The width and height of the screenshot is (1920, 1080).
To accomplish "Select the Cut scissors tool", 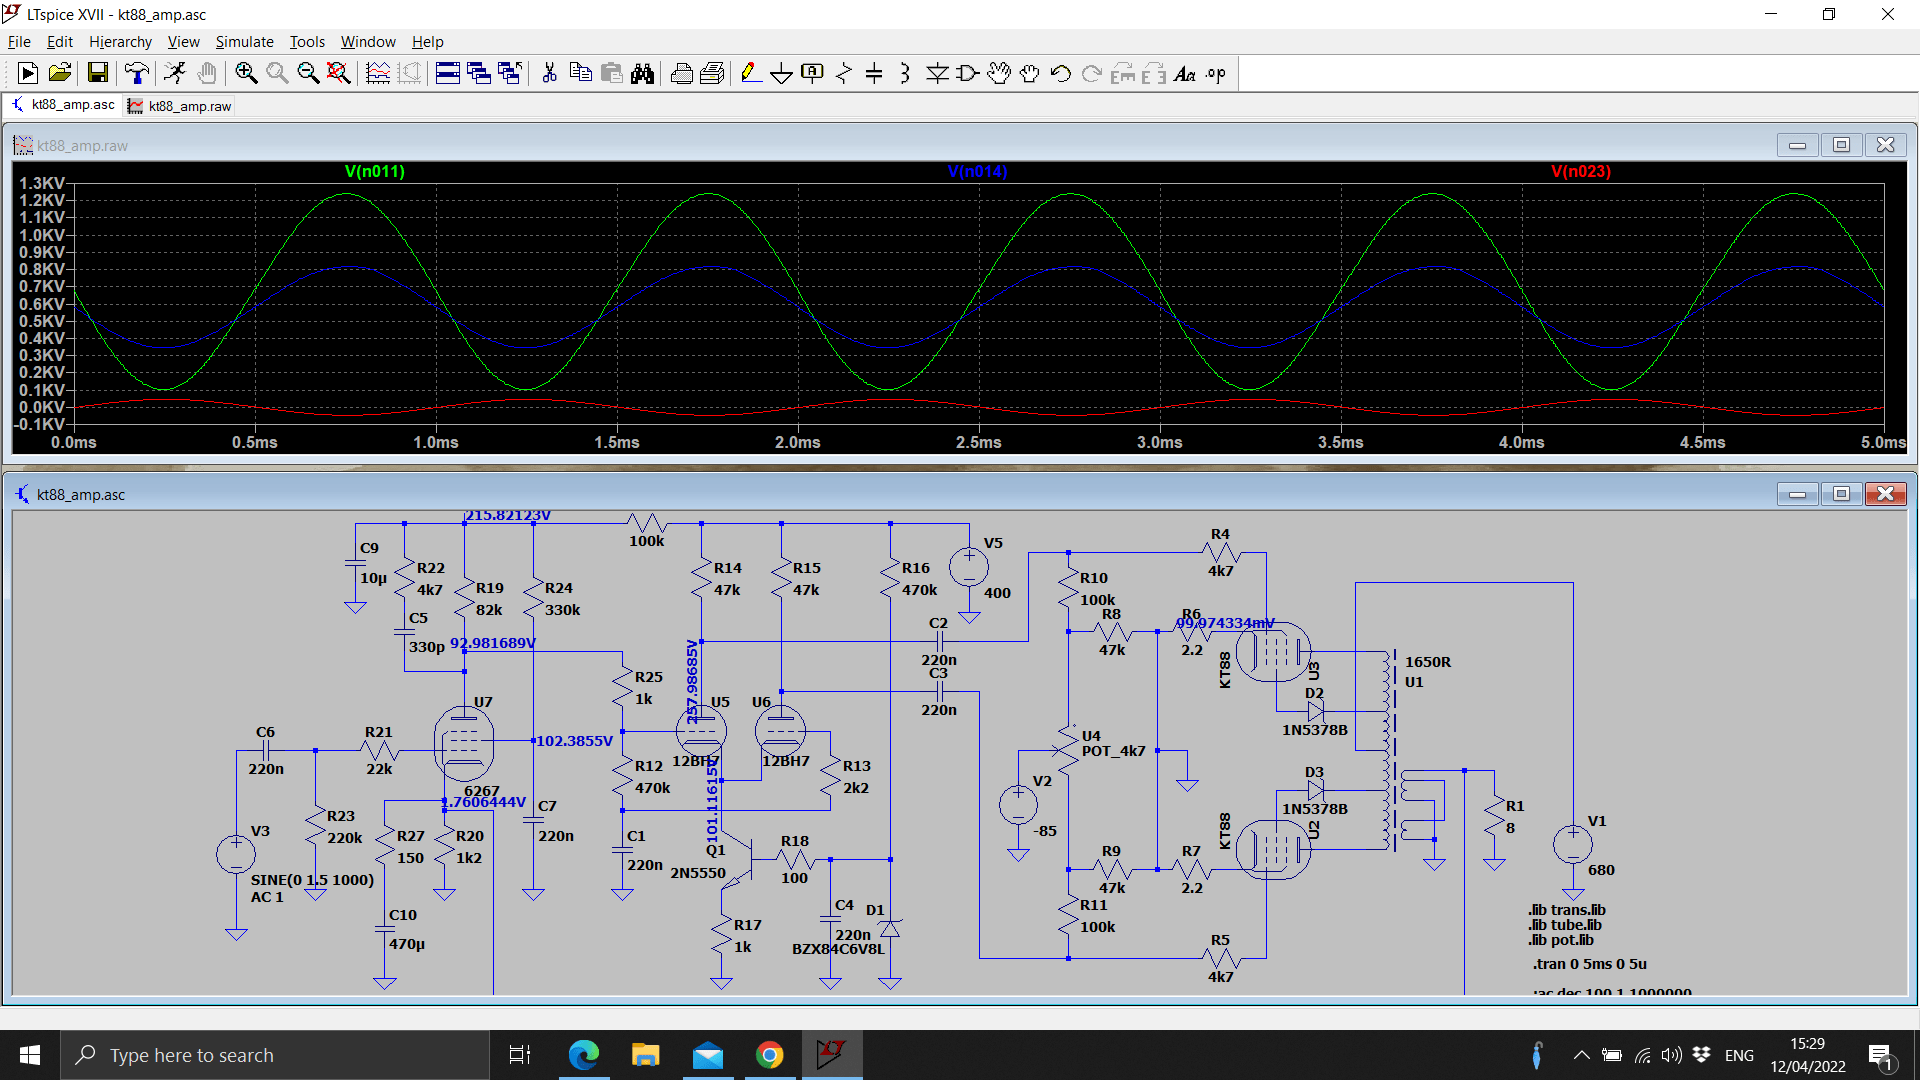I will tap(549, 73).
